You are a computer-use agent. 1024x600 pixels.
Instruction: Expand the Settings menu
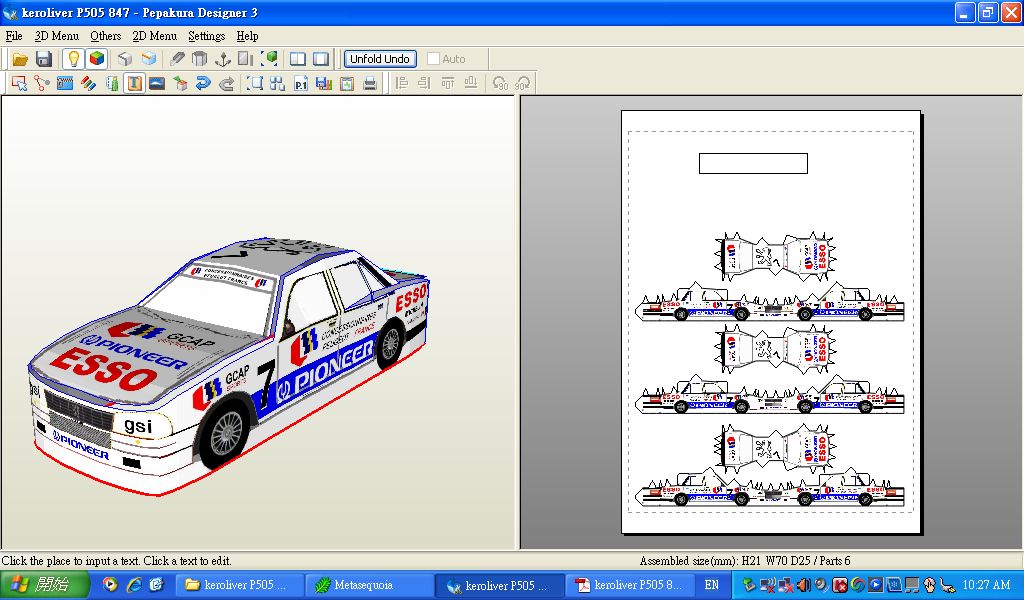pyautogui.click(x=206, y=36)
